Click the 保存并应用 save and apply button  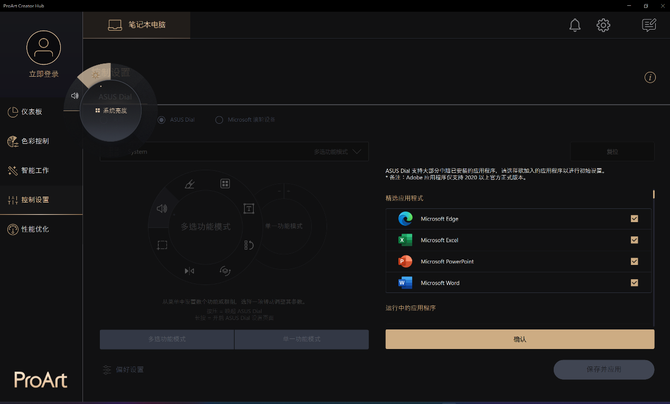[x=604, y=369]
